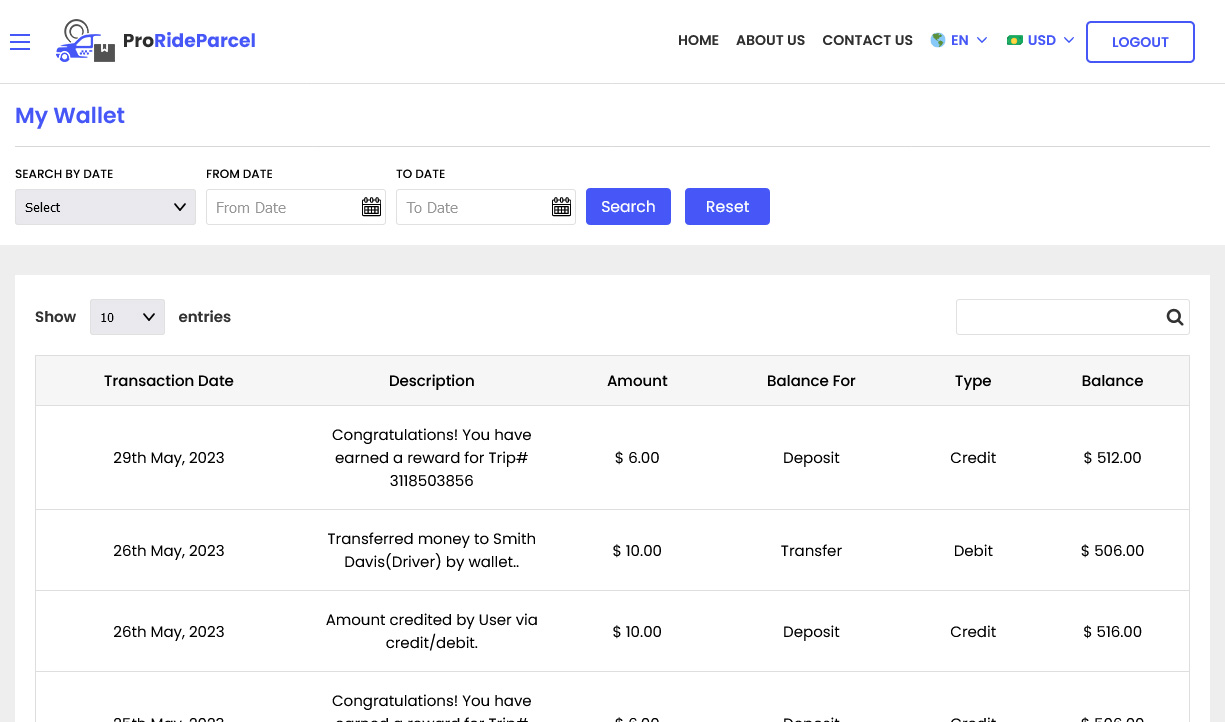This screenshot has height=722, width=1225.
Task: Click the Search button
Action: click(628, 207)
